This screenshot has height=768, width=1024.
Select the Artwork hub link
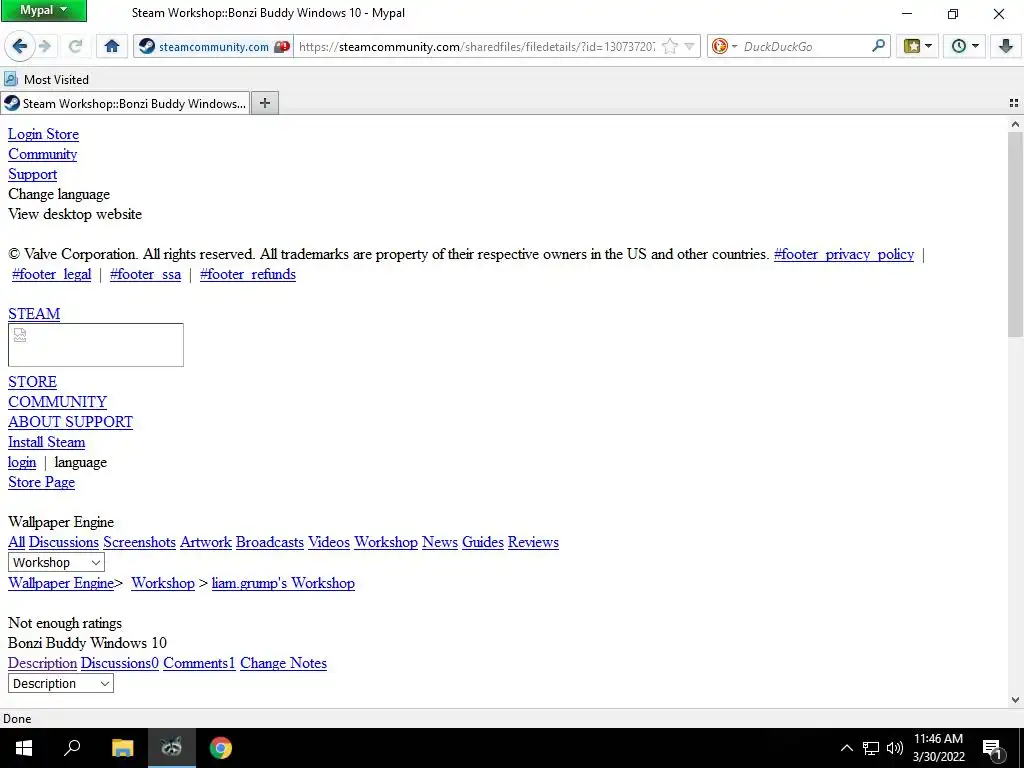206,542
